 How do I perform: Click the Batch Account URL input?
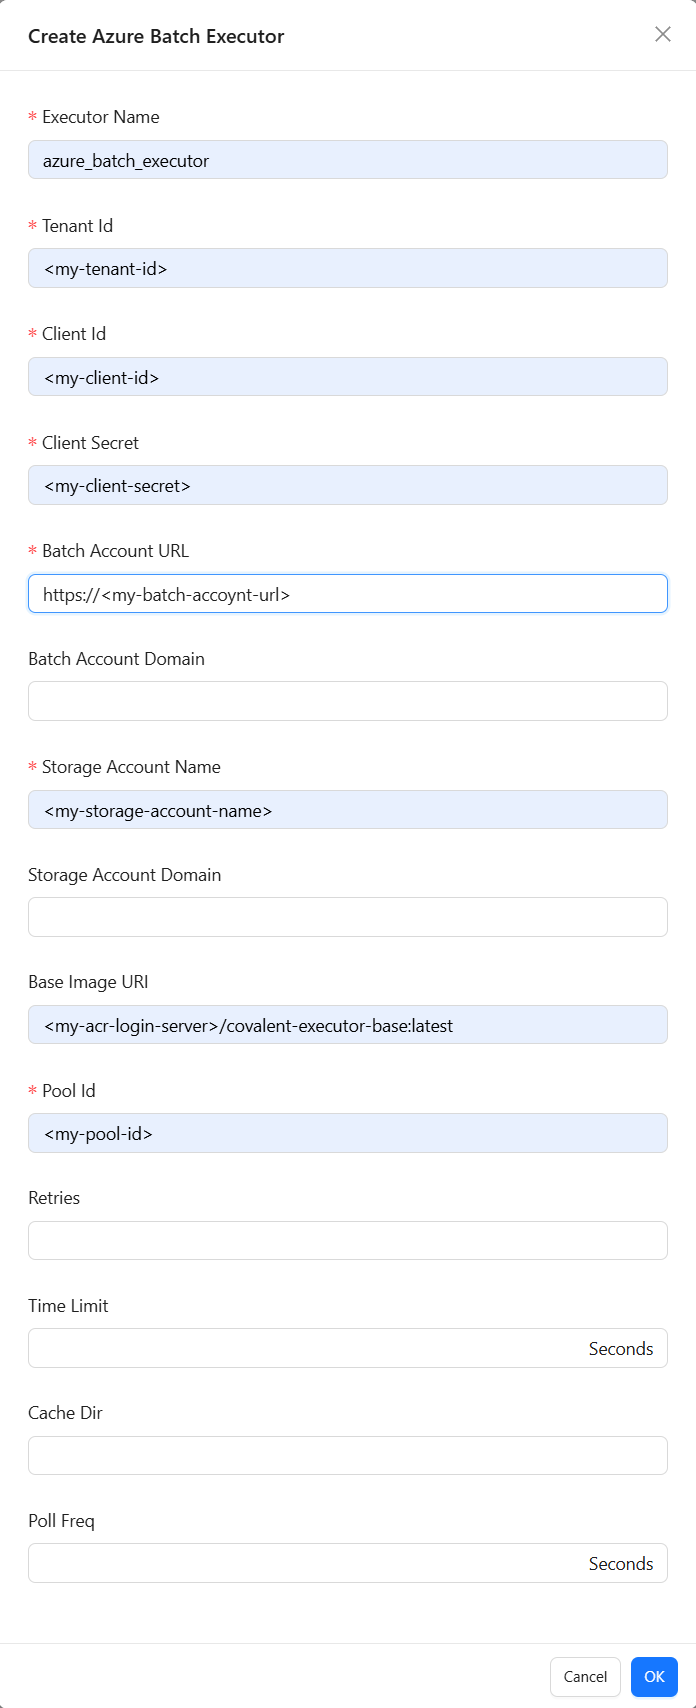pyautogui.click(x=347, y=593)
